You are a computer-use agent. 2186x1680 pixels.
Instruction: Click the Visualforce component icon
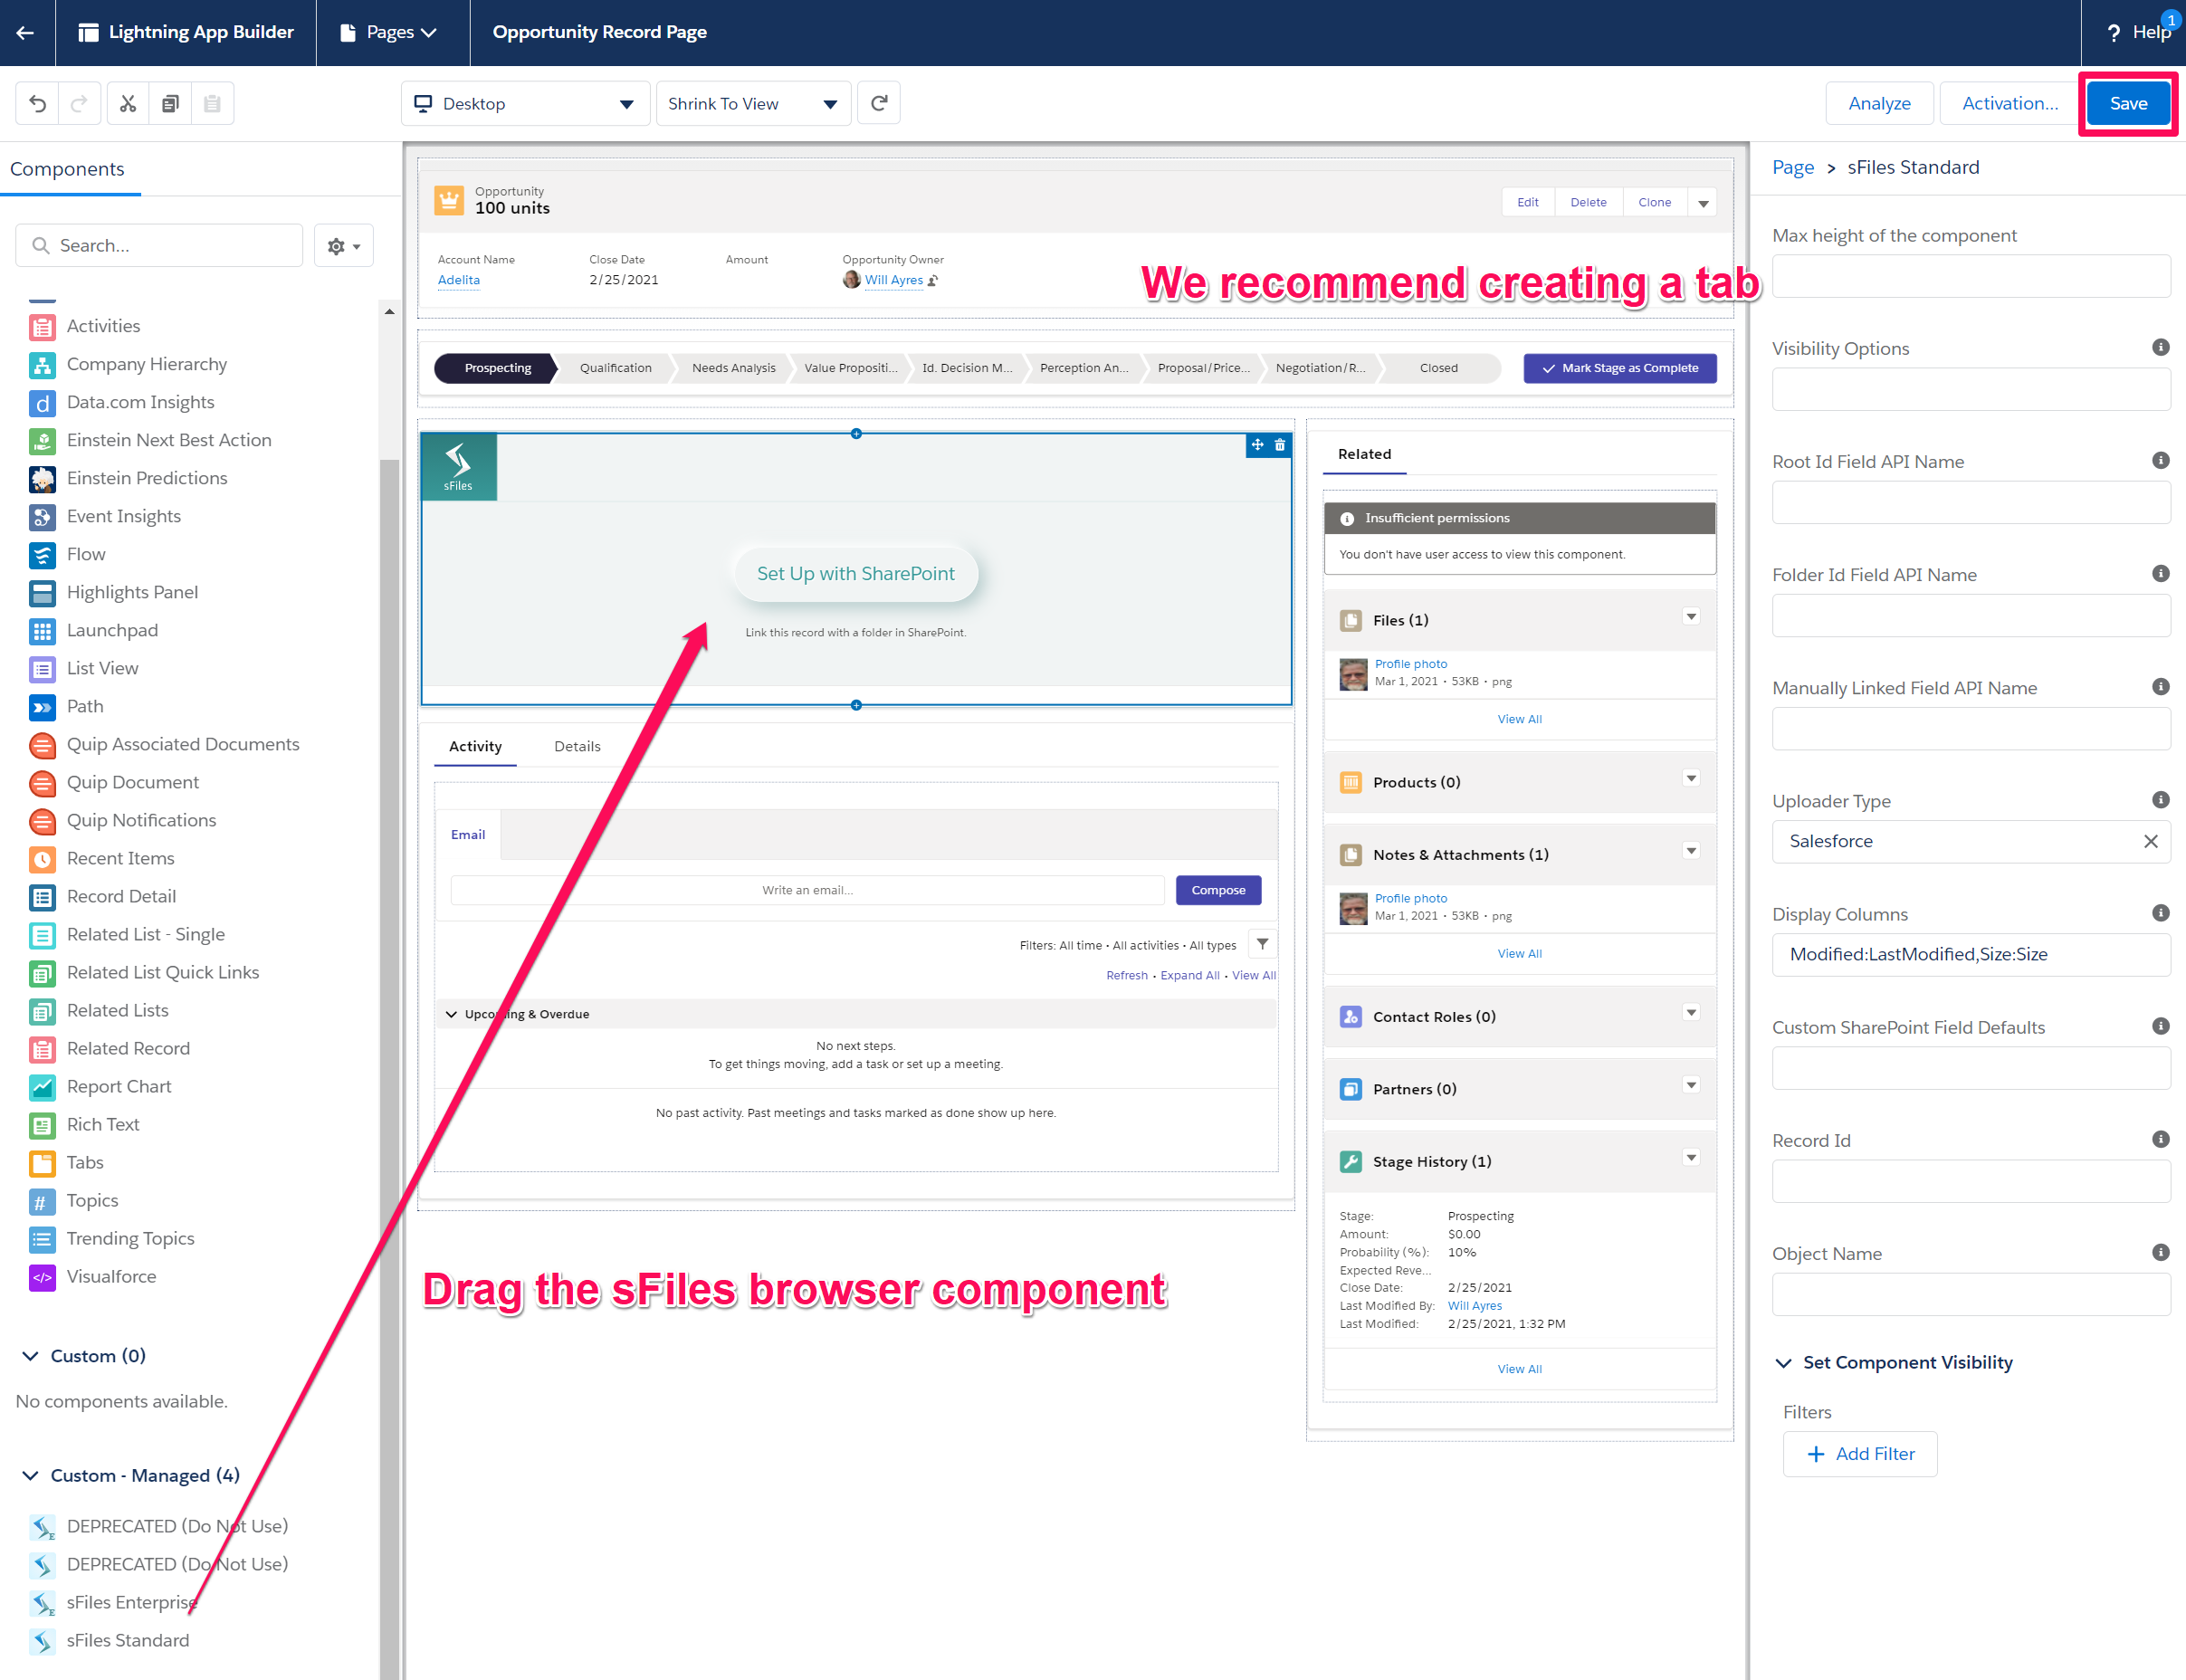point(42,1277)
